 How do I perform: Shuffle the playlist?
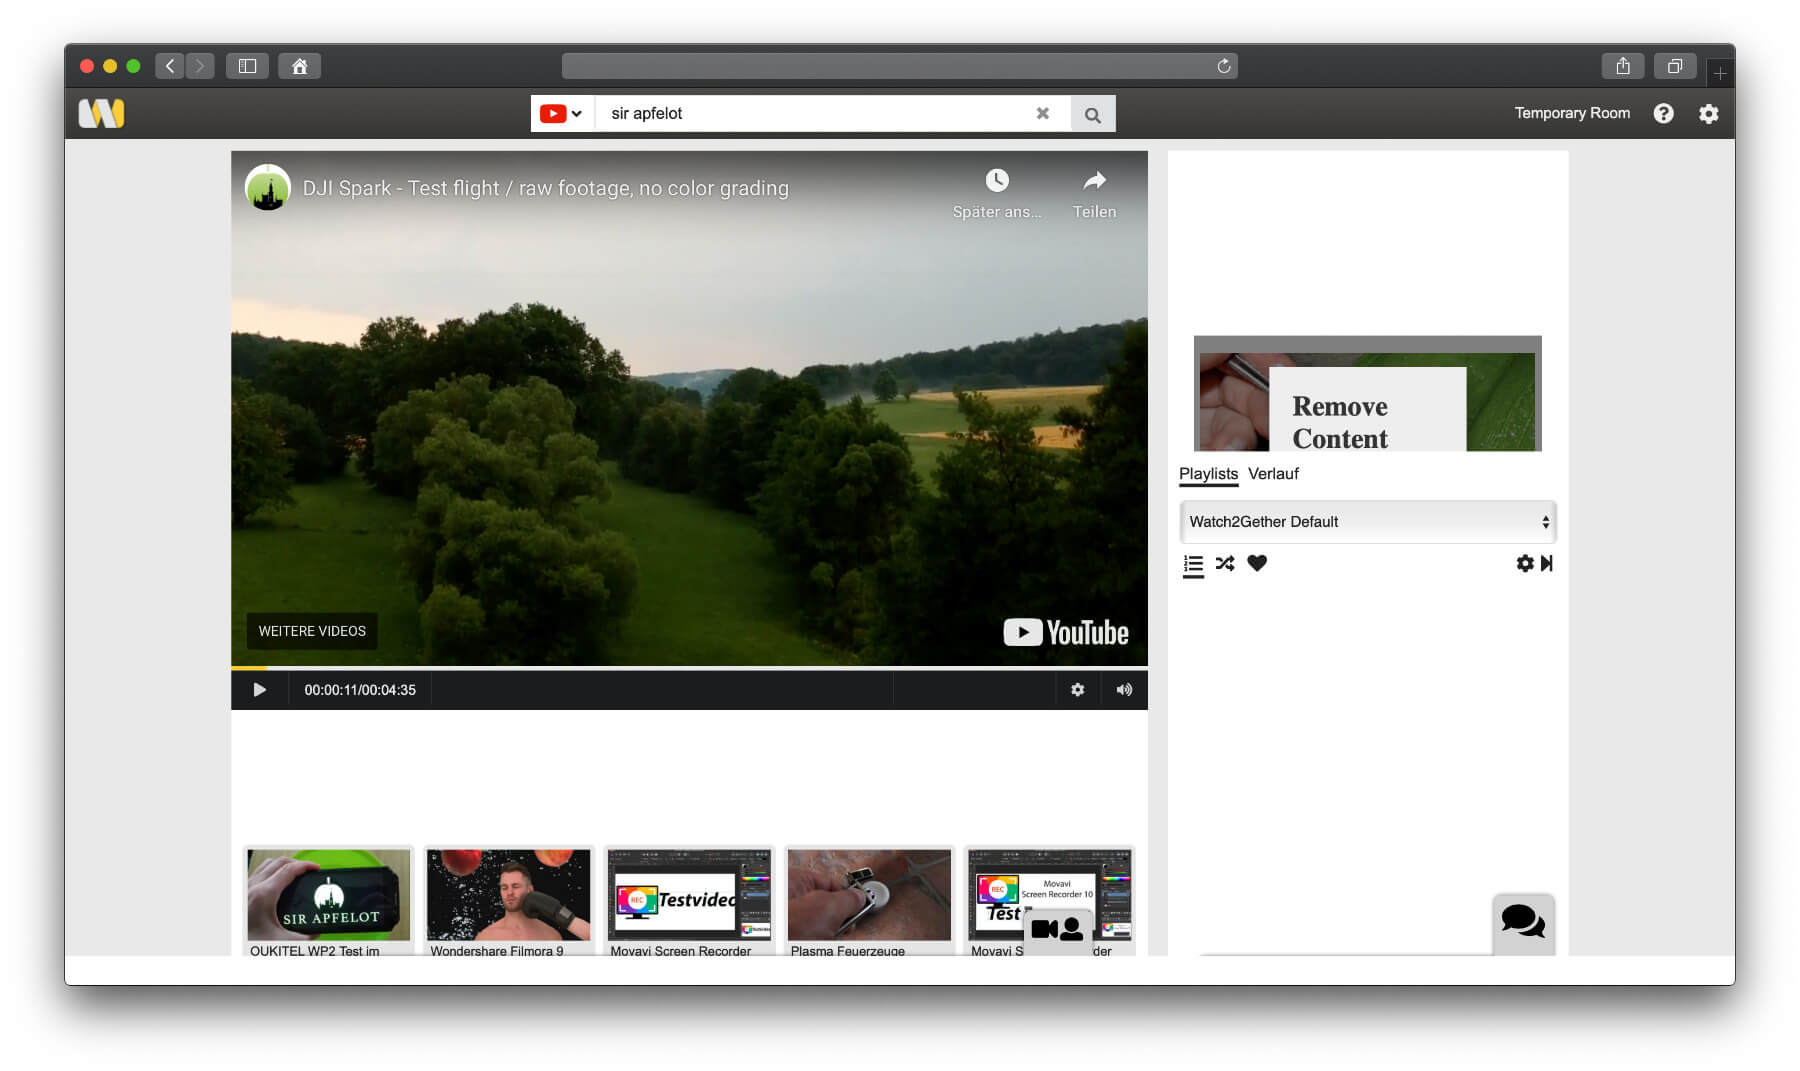(1225, 564)
